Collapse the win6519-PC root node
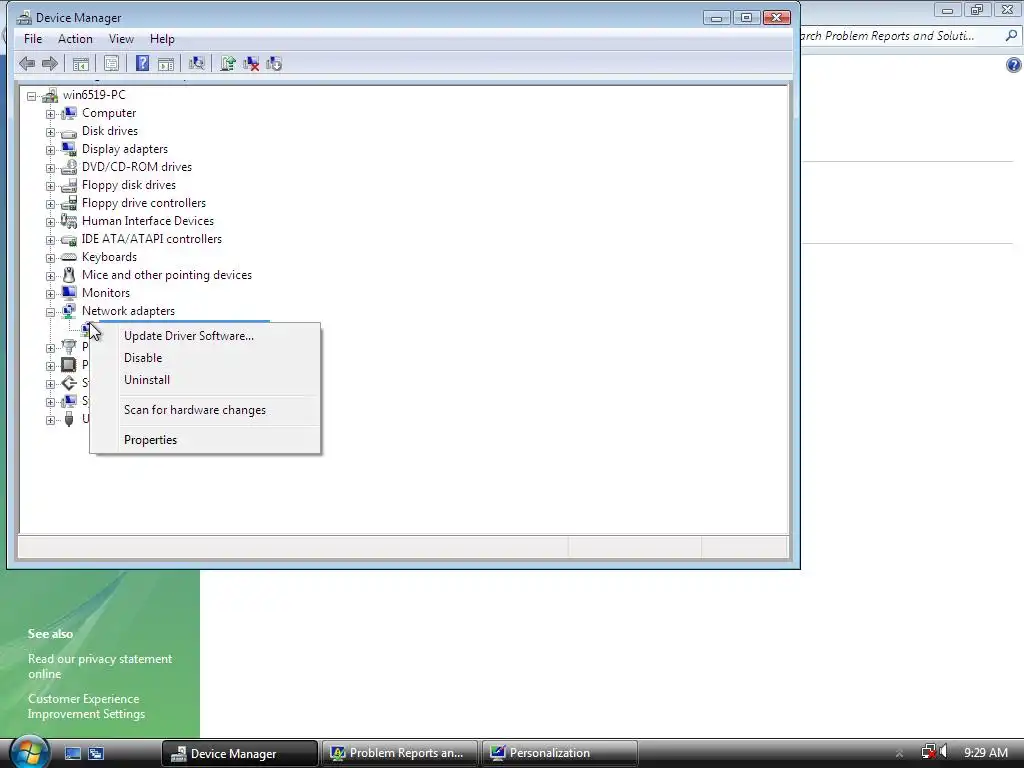Image resolution: width=1024 pixels, height=768 pixels. click(31, 96)
